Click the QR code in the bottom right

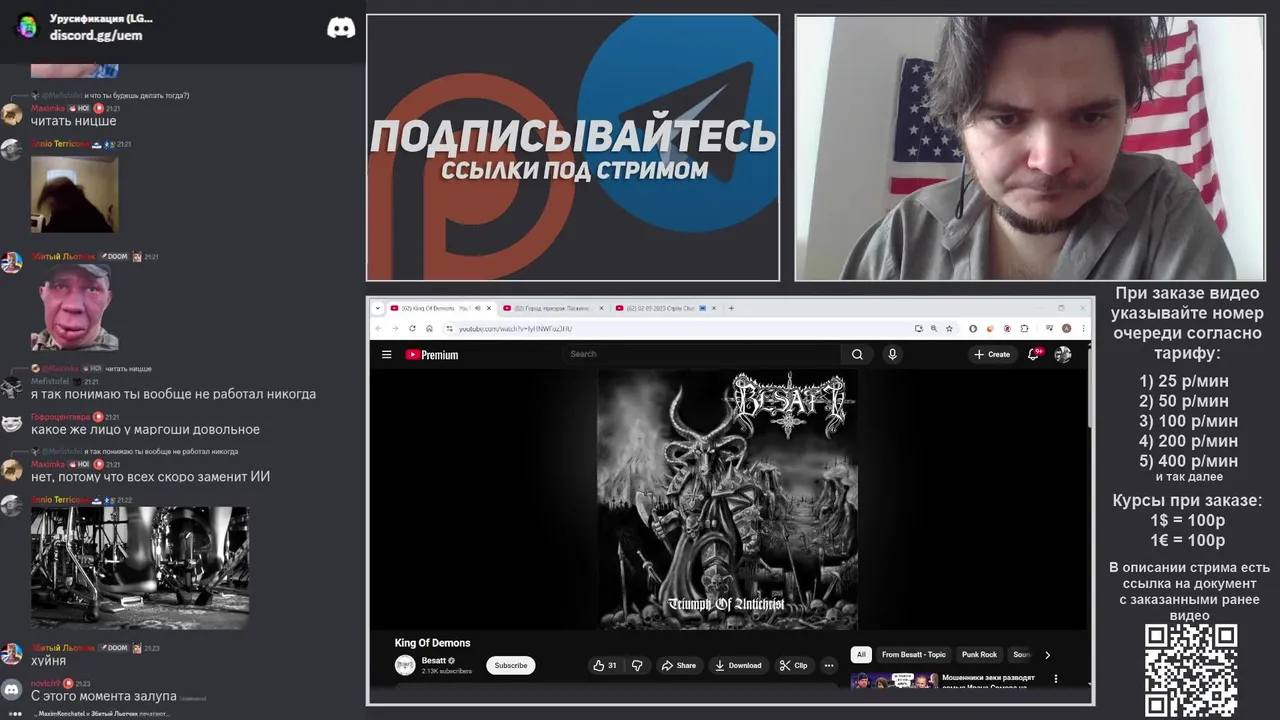point(1191,670)
